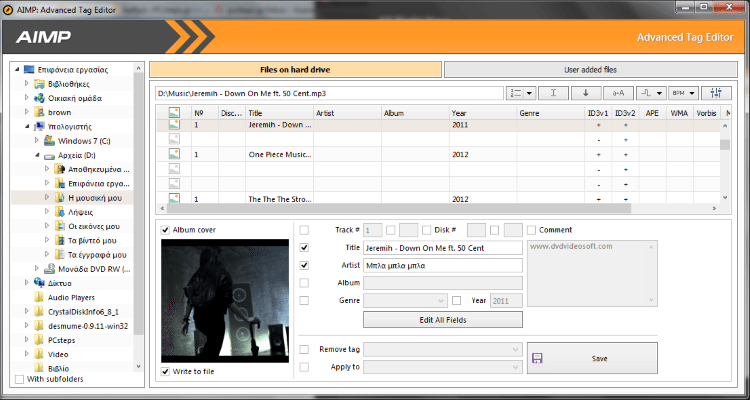Sort by the Title column header
This screenshot has width=750, height=400.
[x=279, y=113]
